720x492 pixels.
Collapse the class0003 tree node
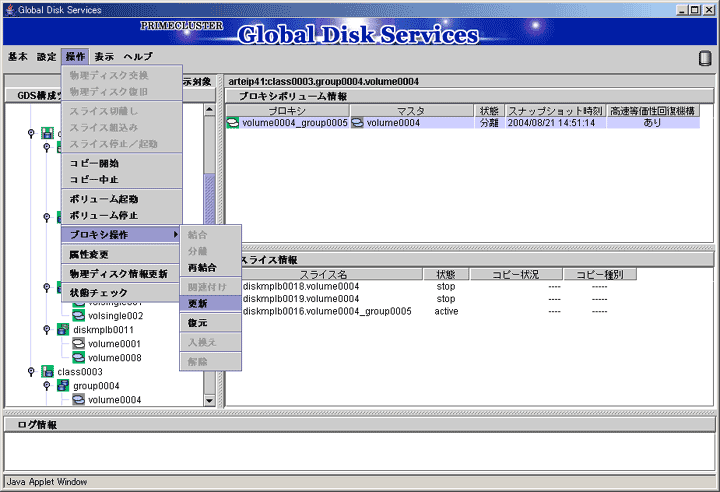click(x=31, y=371)
